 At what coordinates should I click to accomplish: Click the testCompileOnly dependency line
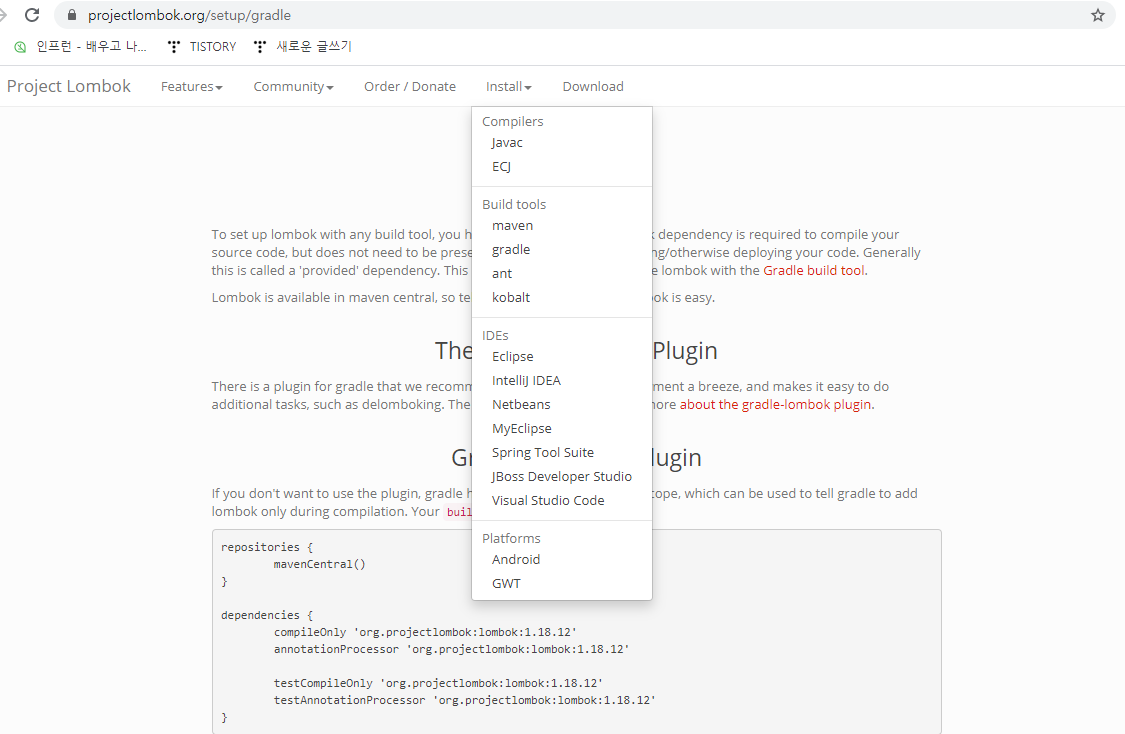pos(438,683)
